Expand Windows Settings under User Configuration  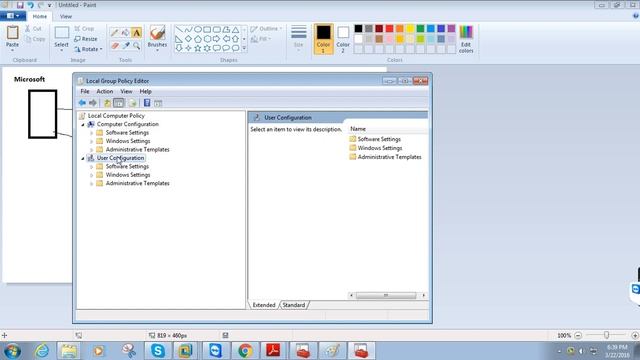(x=91, y=175)
